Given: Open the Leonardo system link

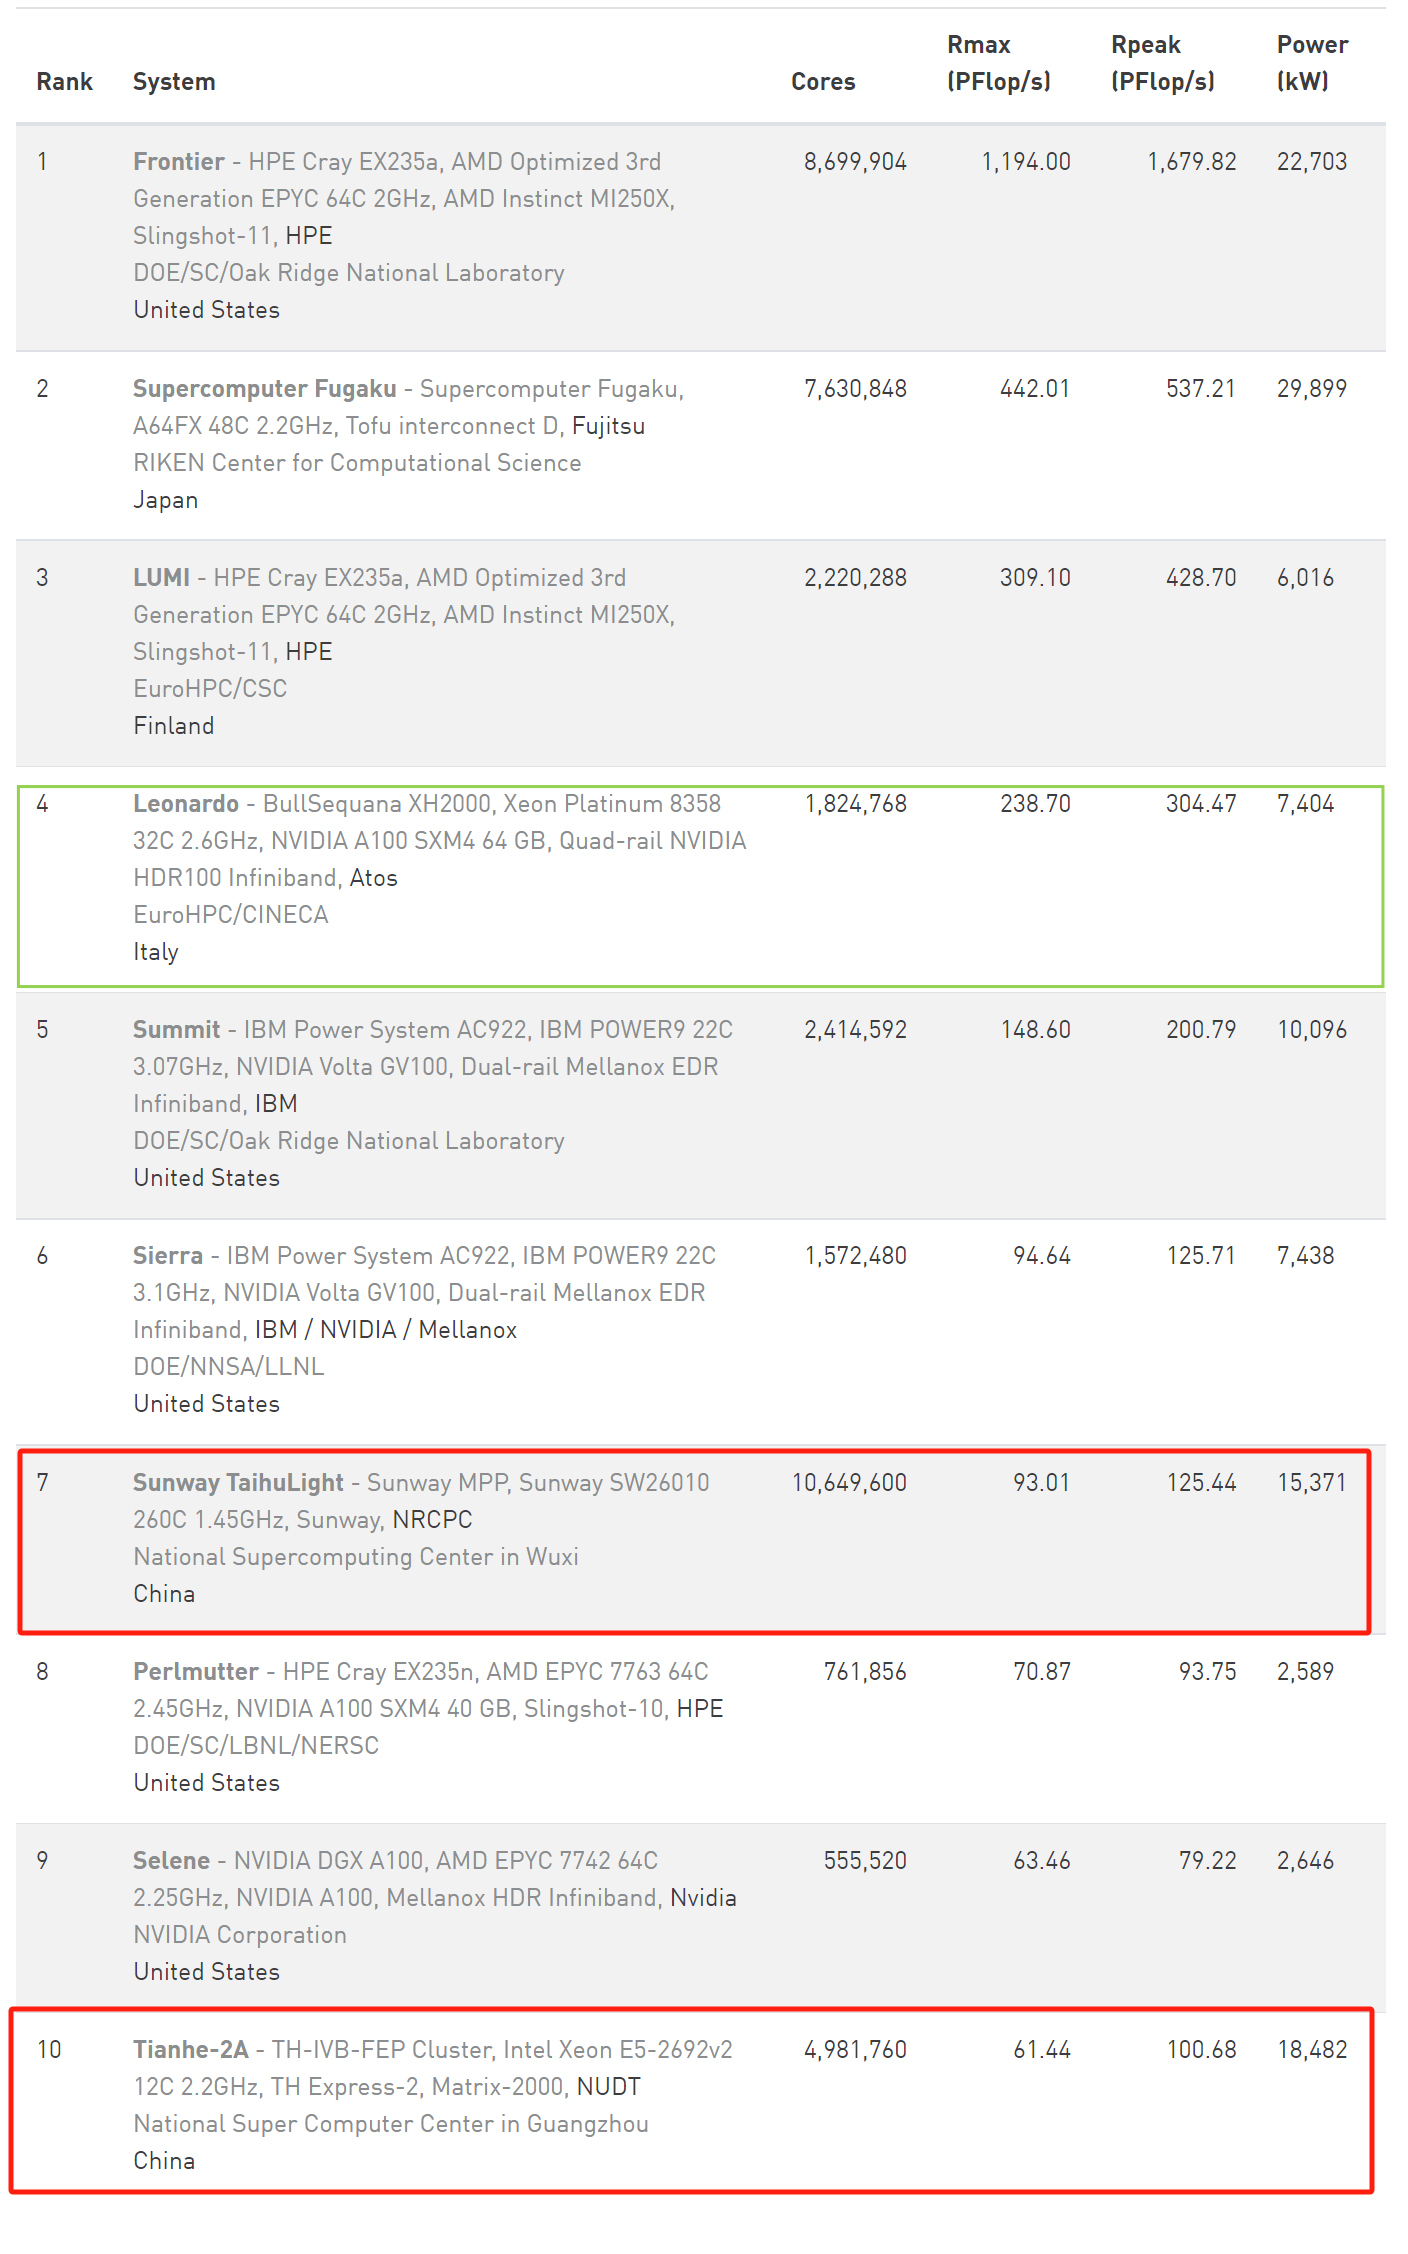Looking at the screenshot, I should coord(186,803).
